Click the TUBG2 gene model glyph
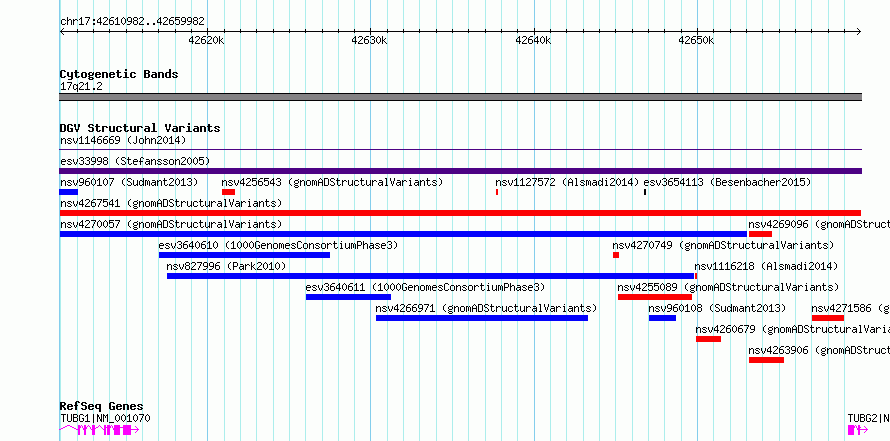The height and width of the screenshot is (441, 890). (x=858, y=430)
